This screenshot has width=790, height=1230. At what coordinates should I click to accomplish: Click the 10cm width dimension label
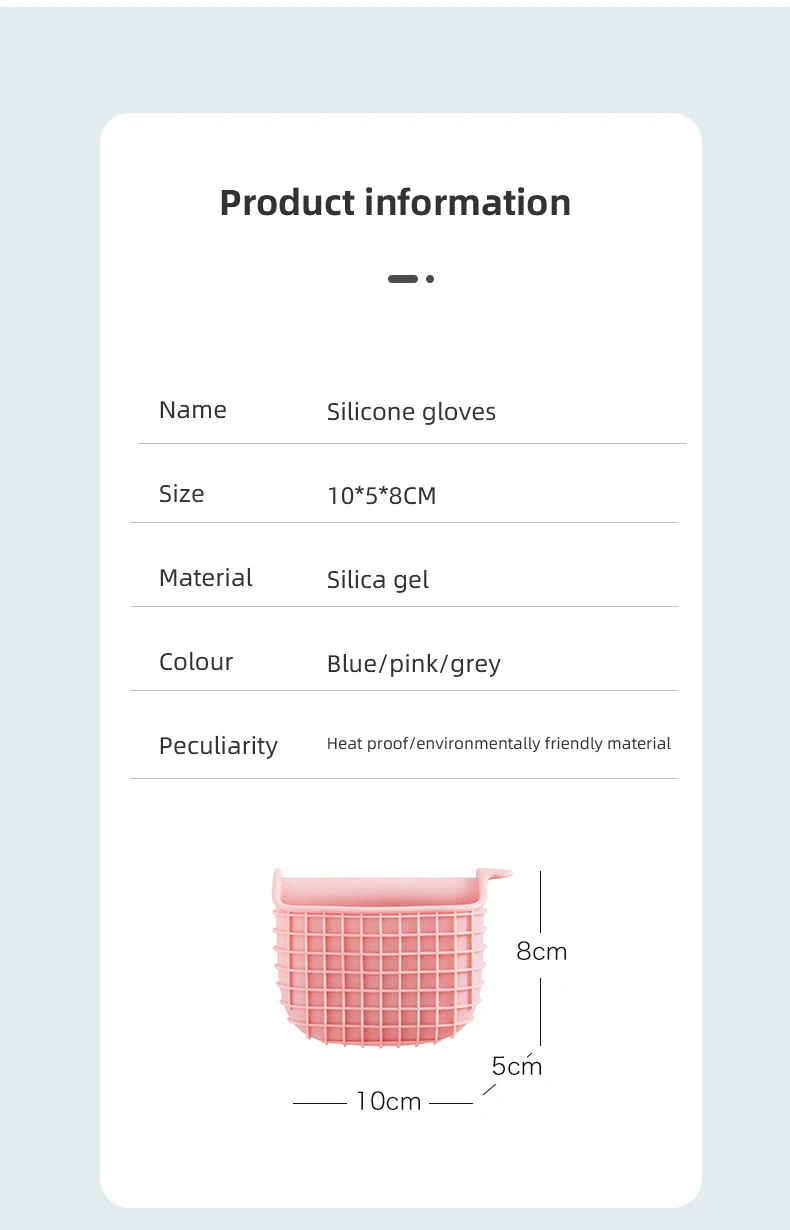(389, 1102)
